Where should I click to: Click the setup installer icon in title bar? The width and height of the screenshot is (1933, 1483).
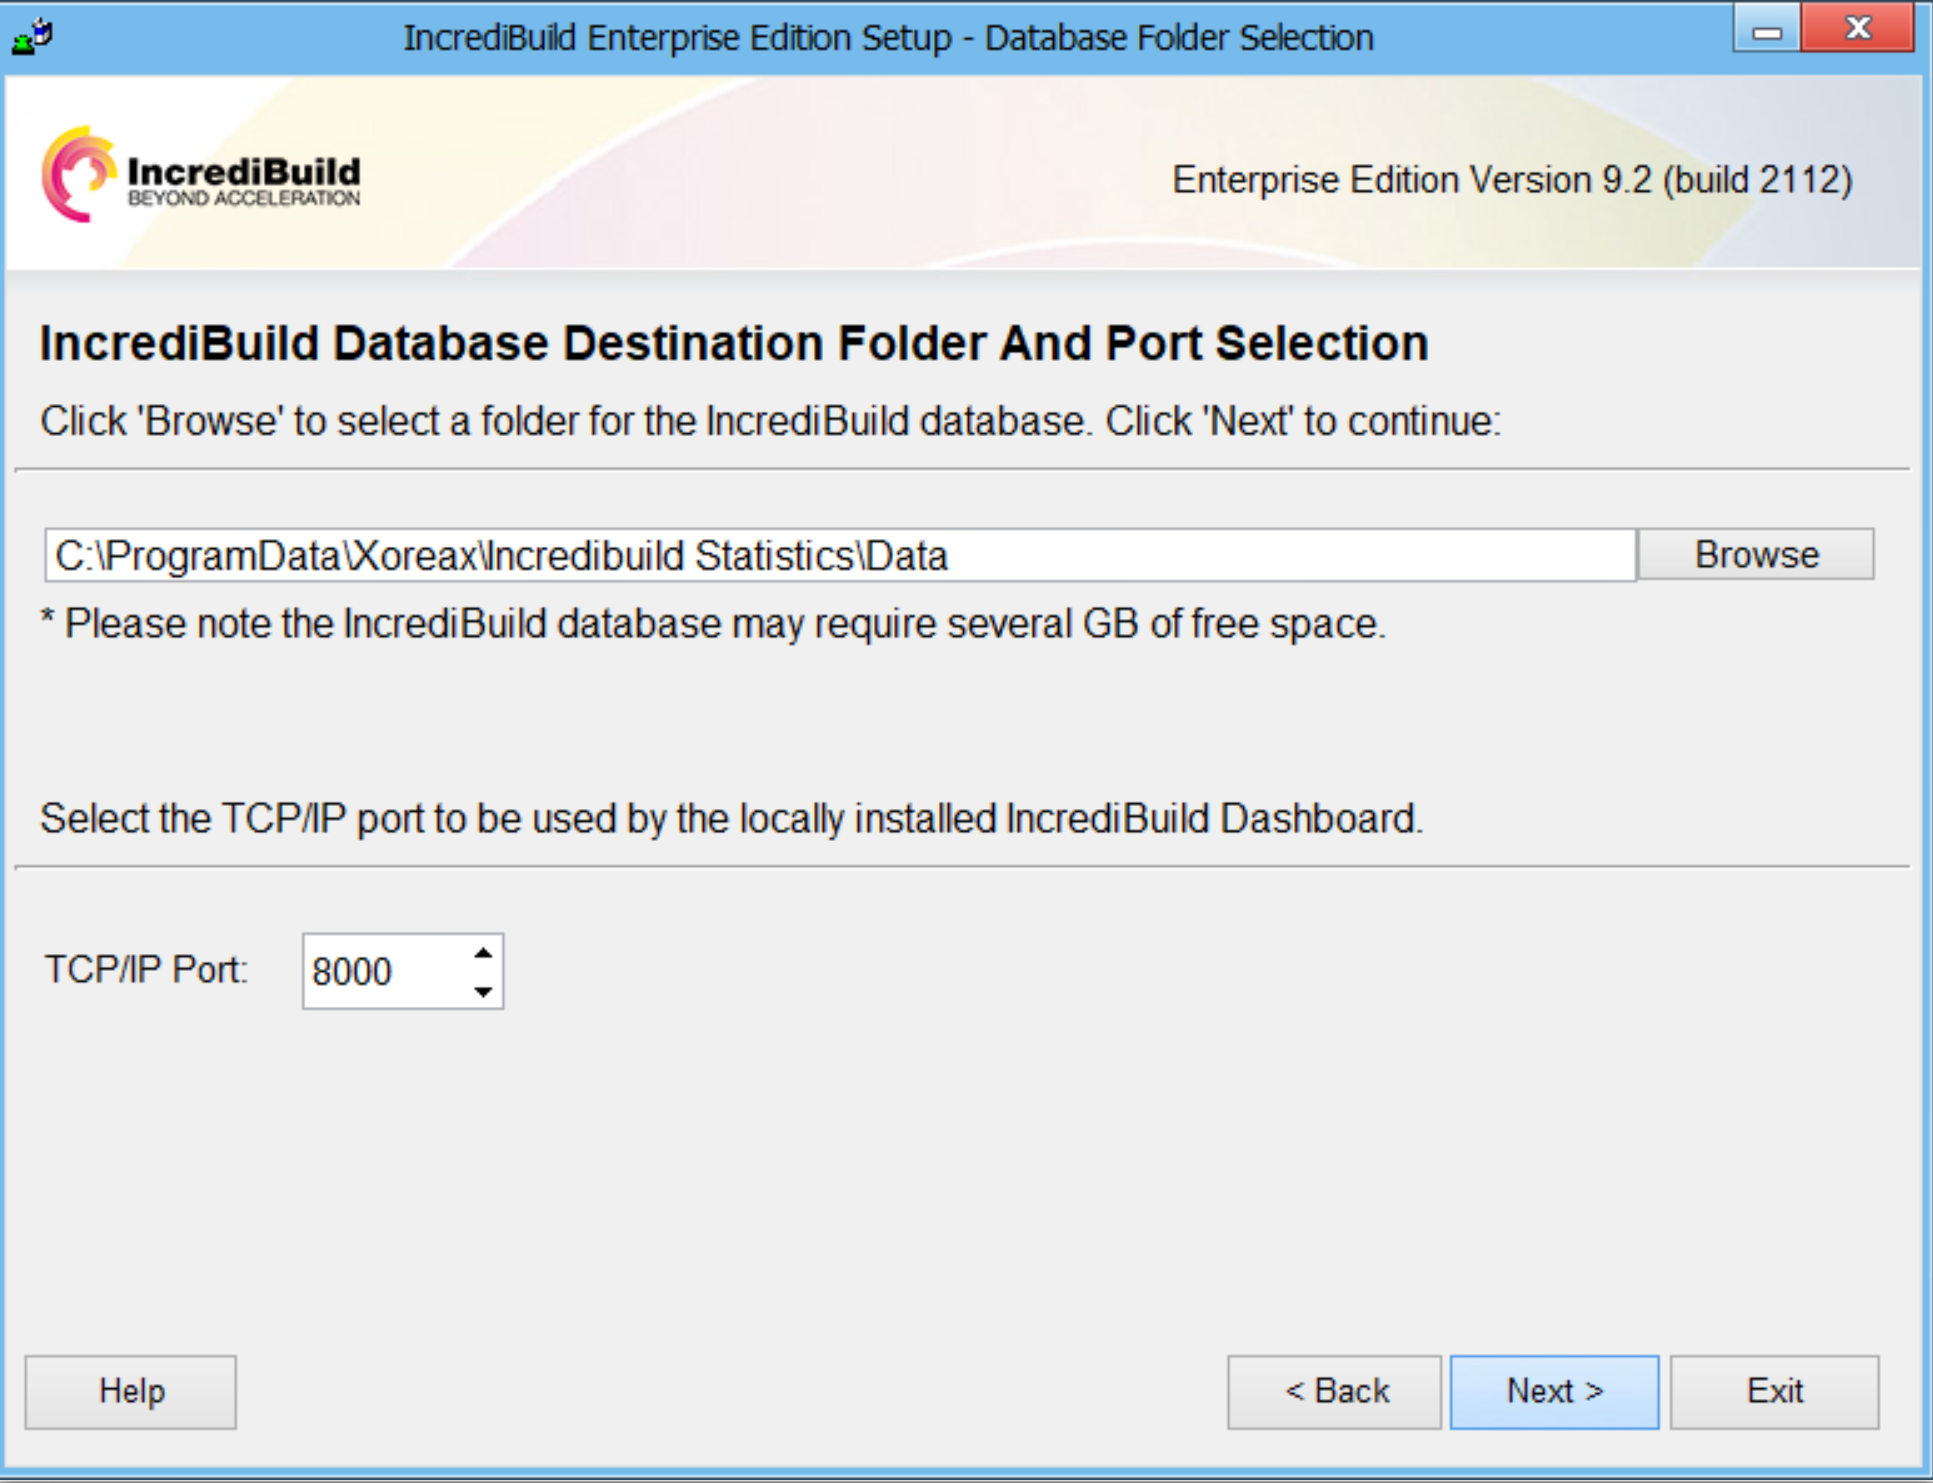point(32,36)
